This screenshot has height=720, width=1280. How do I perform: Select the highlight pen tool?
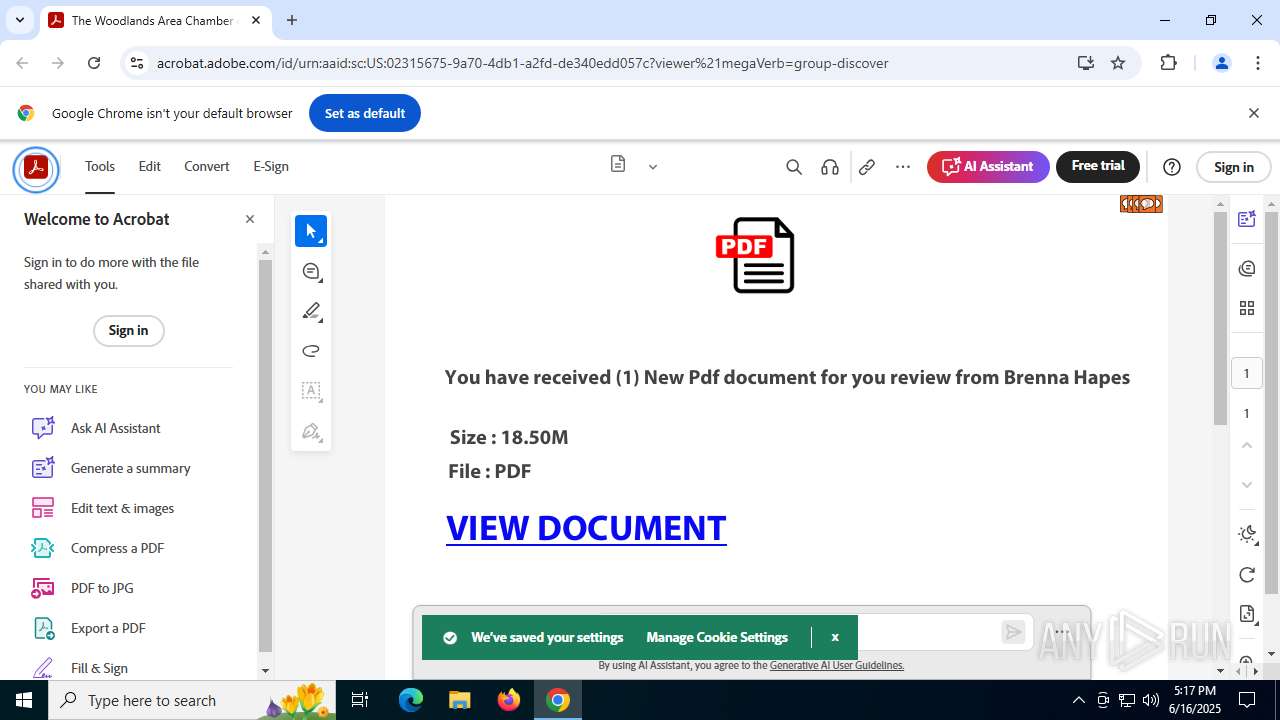(311, 311)
